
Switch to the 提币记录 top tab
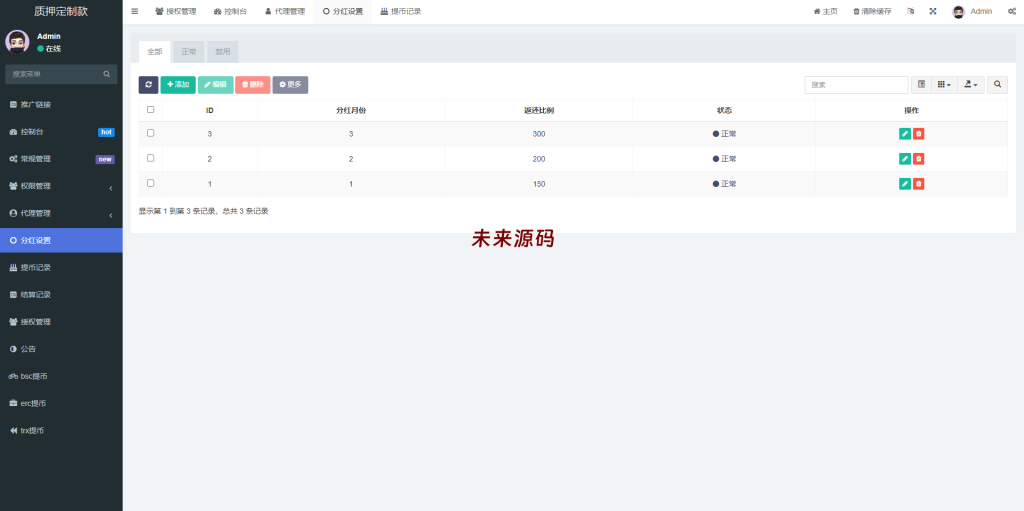pyautogui.click(x=400, y=12)
